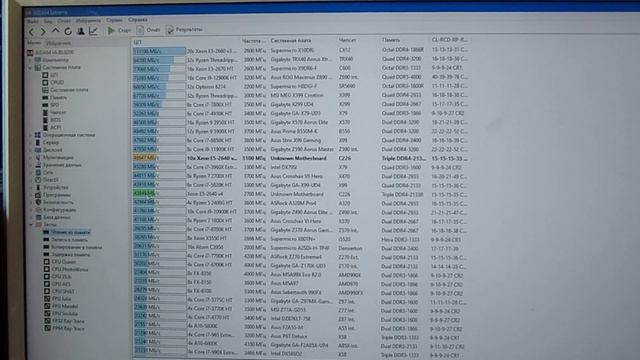Open Результаты from the toolbar
Screen dimensions: 640x360
point(185,29)
